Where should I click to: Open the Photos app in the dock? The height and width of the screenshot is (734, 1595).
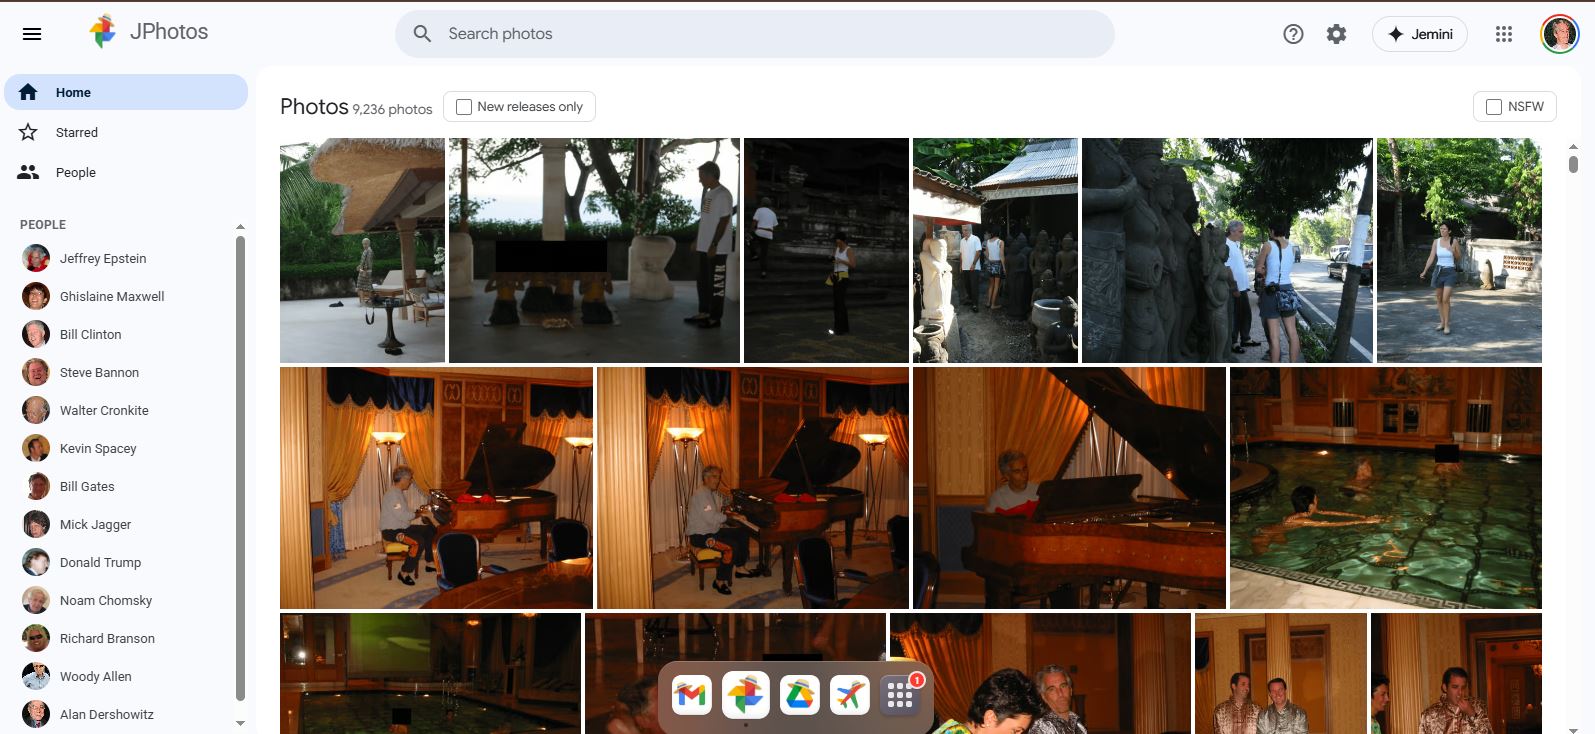[745, 695]
